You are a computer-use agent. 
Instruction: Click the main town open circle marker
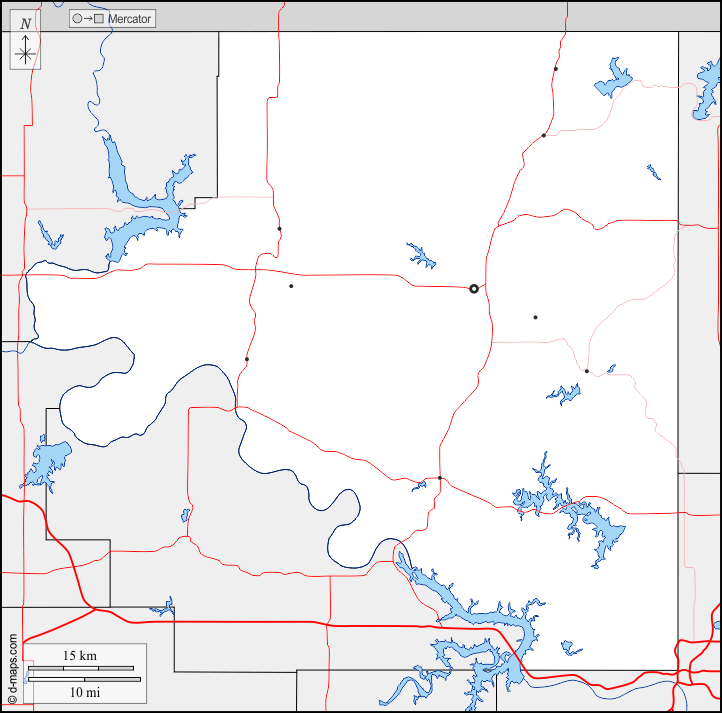[474, 289]
